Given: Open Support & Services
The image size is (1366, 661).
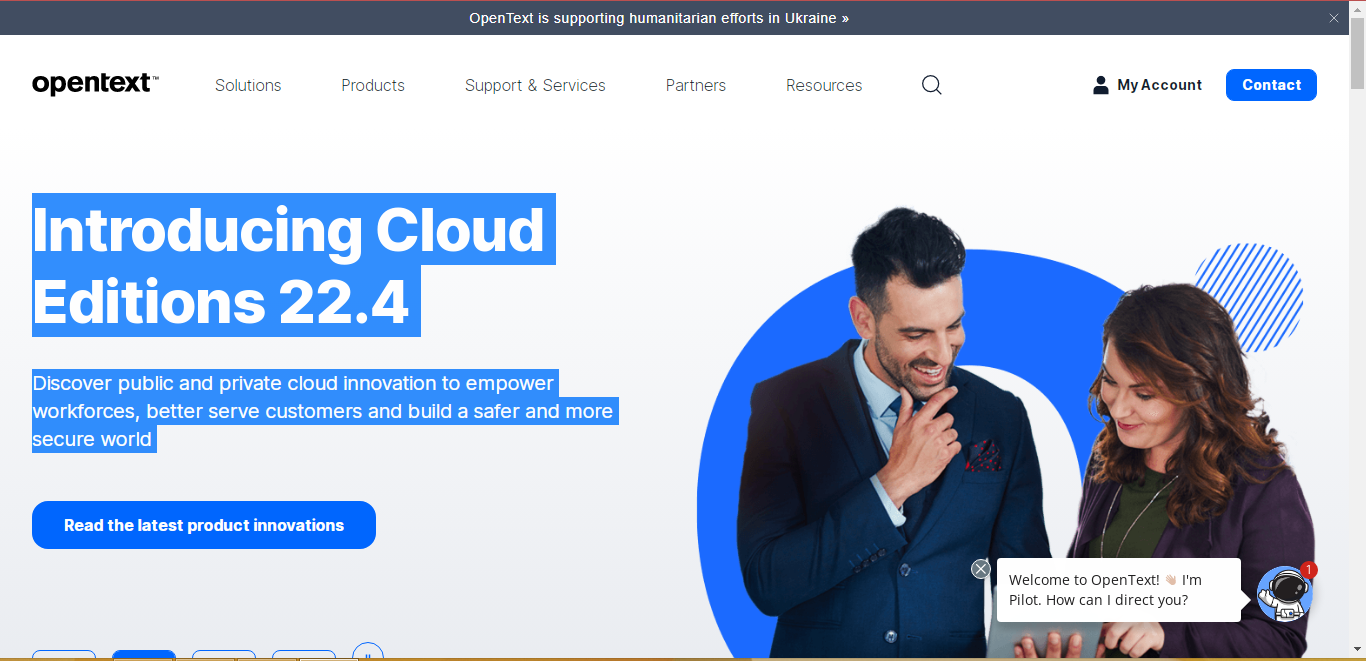Looking at the screenshot, I should coord(535,85).
